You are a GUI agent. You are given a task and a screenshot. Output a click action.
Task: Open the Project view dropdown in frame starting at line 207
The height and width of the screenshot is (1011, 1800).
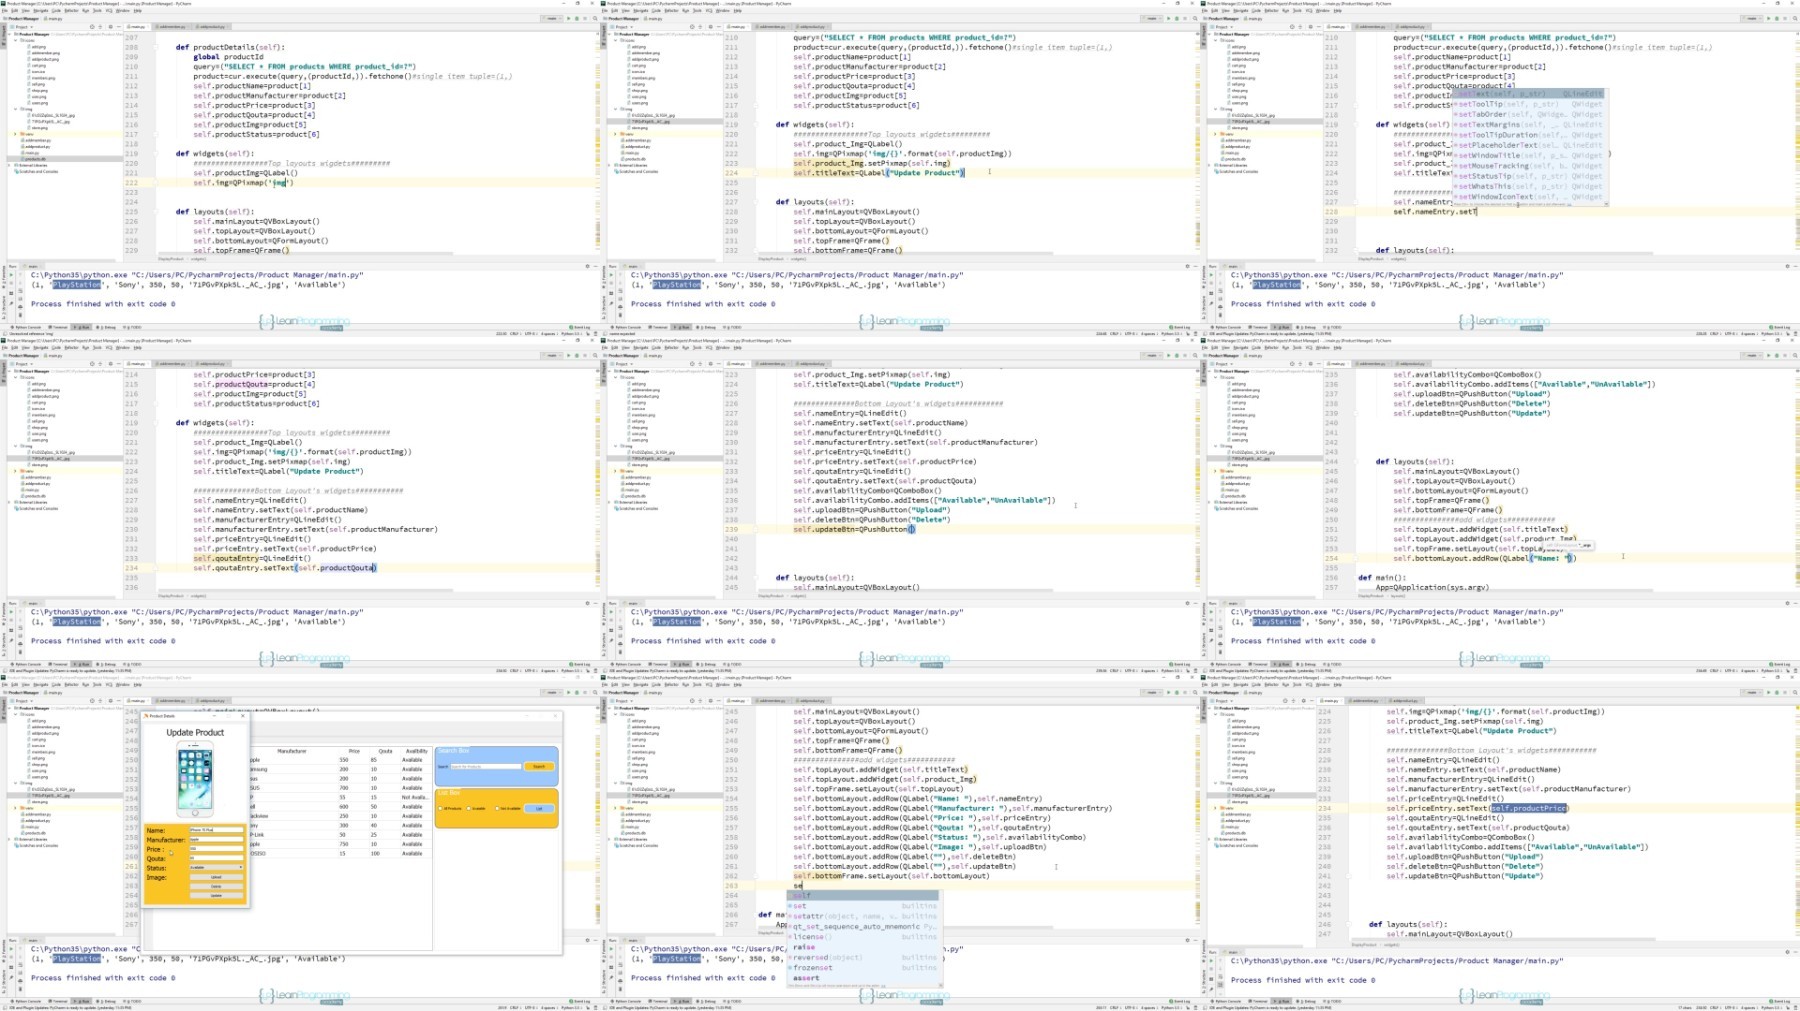[22, 27]
